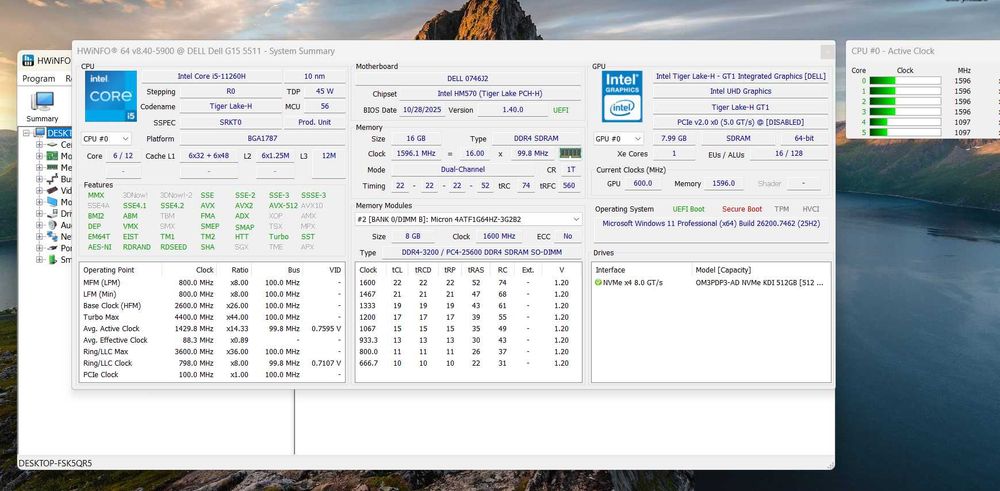Click the Intel Core i5 logo

111,96
